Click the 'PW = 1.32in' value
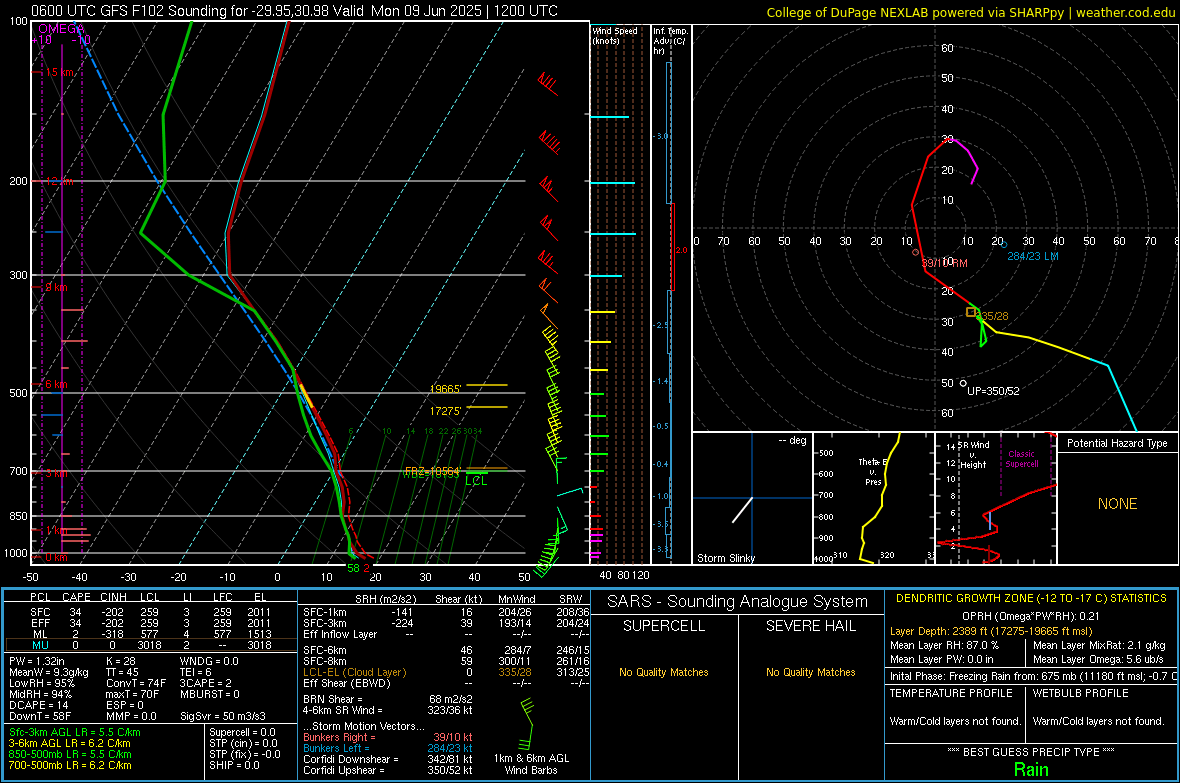Image resolution: width=1180 pixels, height=783 pixels. coord(37,661)
